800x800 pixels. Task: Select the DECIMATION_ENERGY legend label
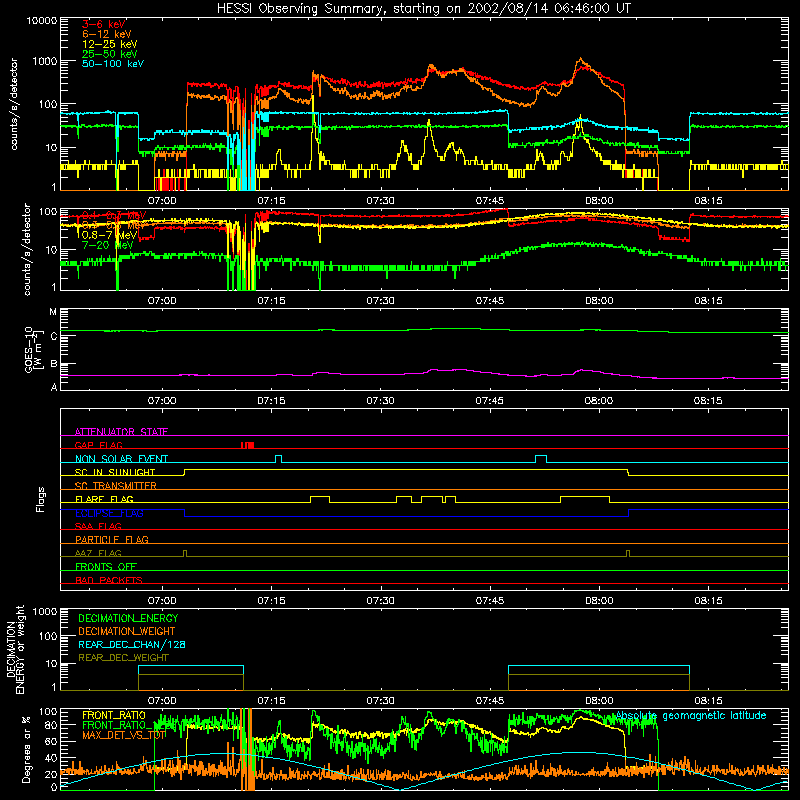[128, 618]
